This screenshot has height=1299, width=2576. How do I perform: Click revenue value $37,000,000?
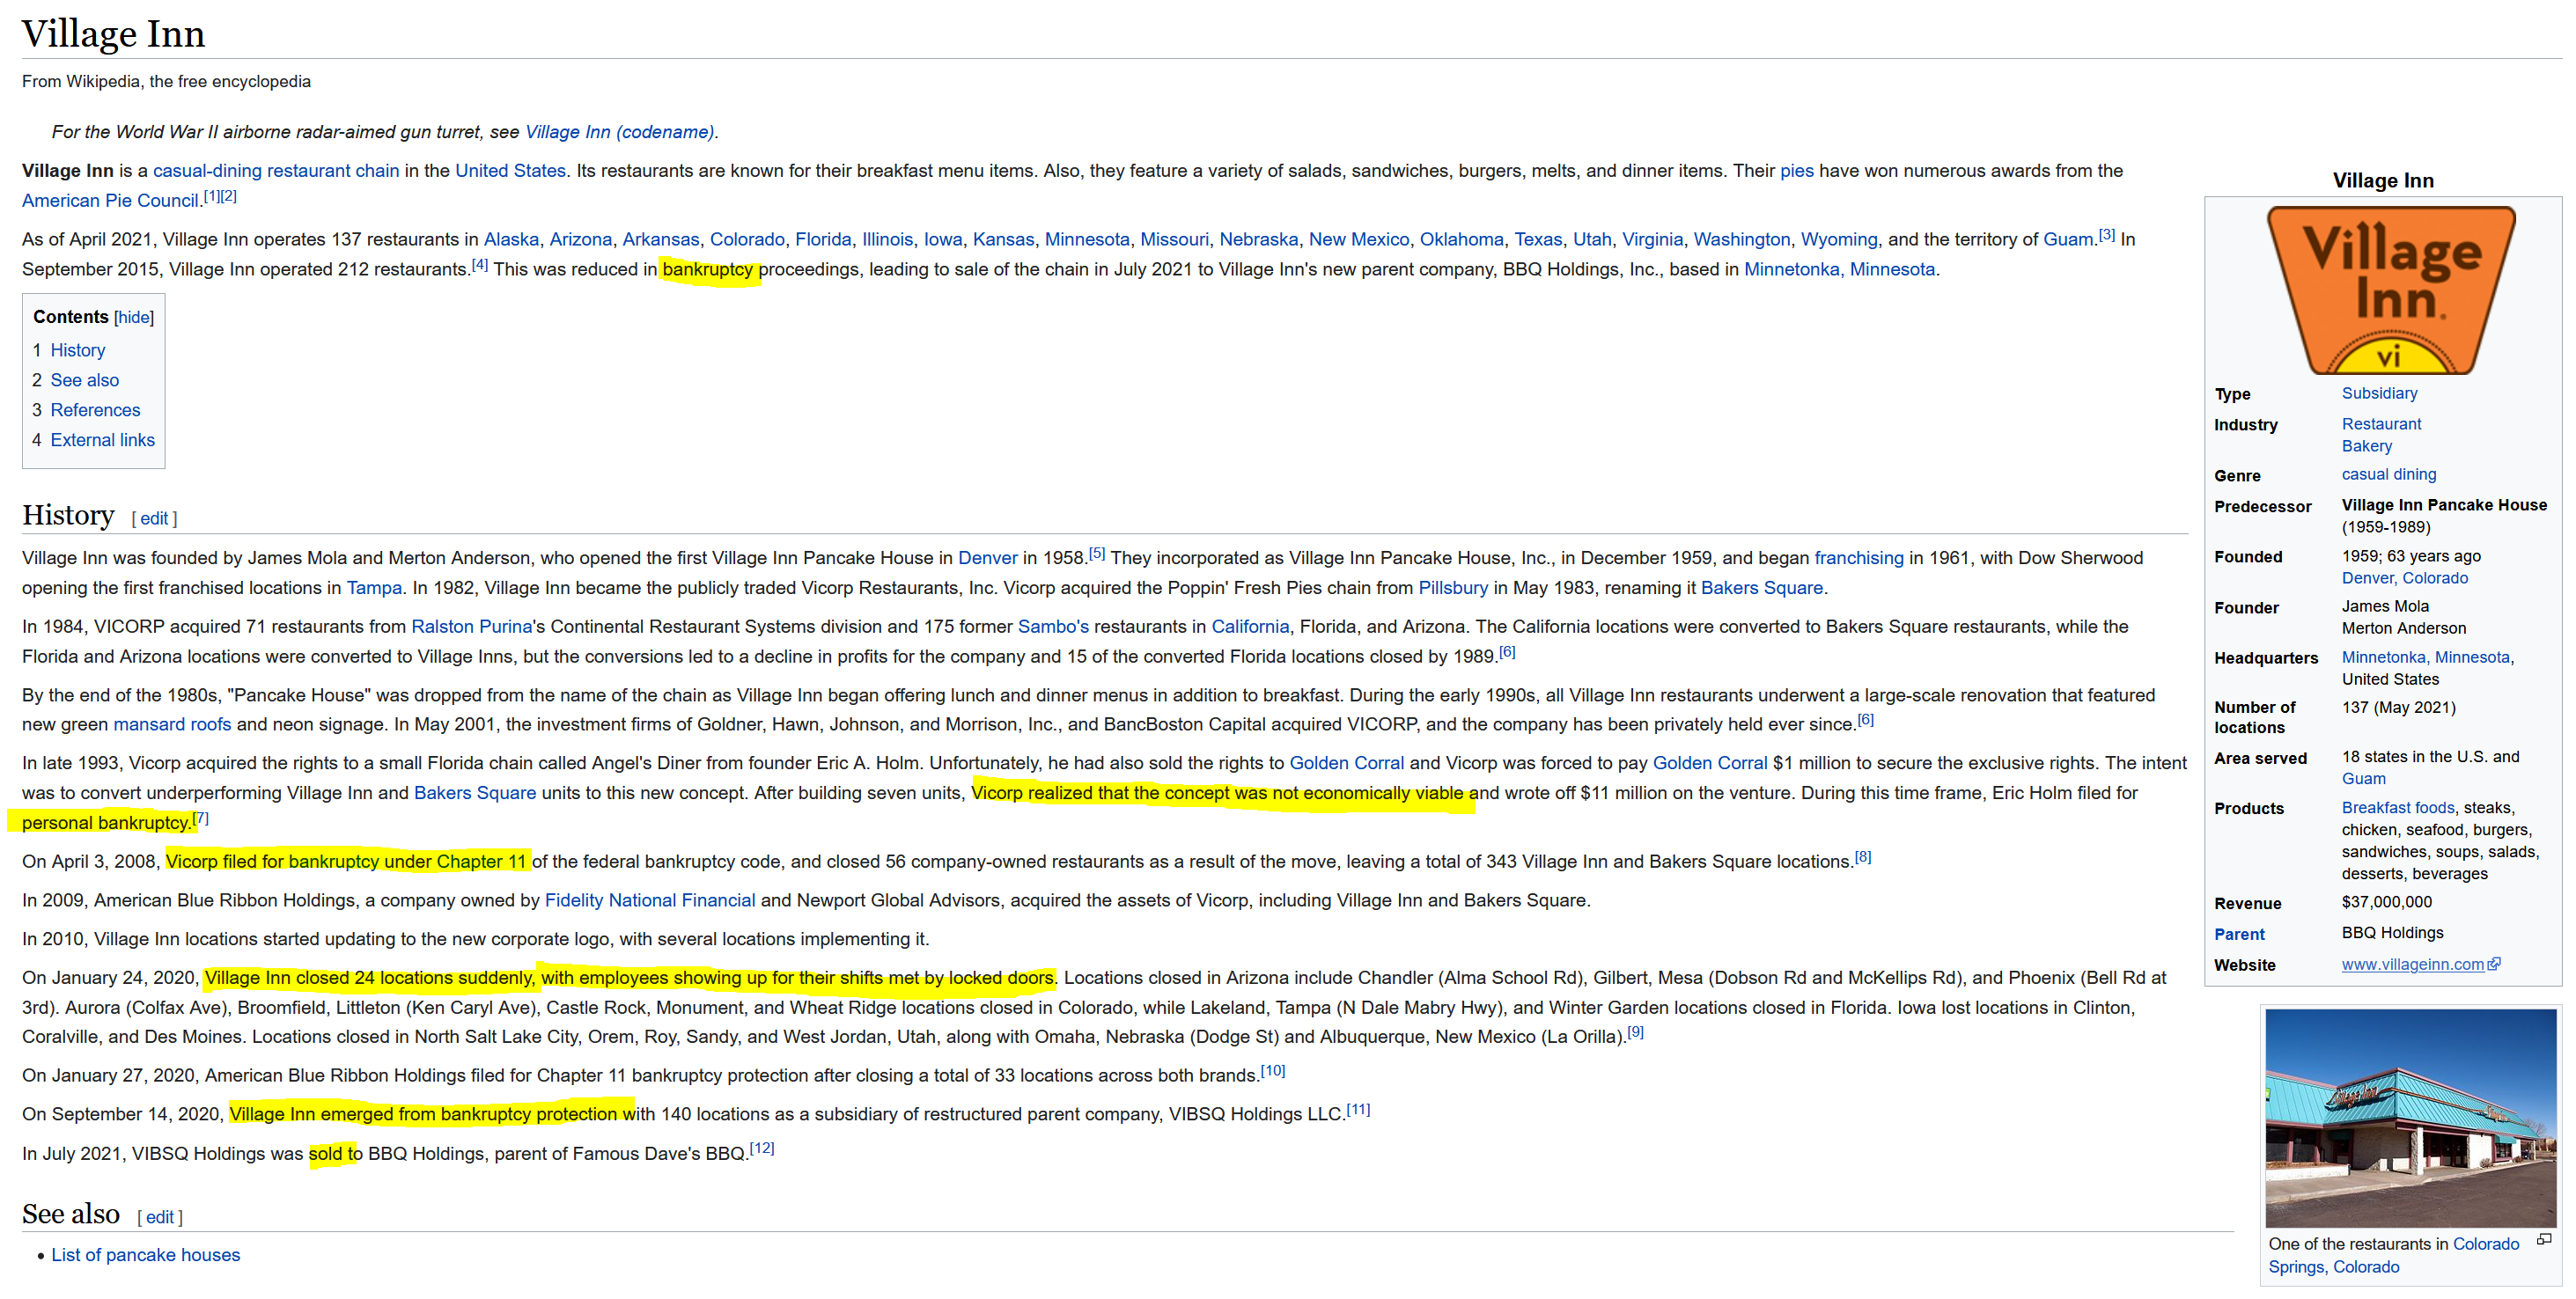(x=2386, y=902)
